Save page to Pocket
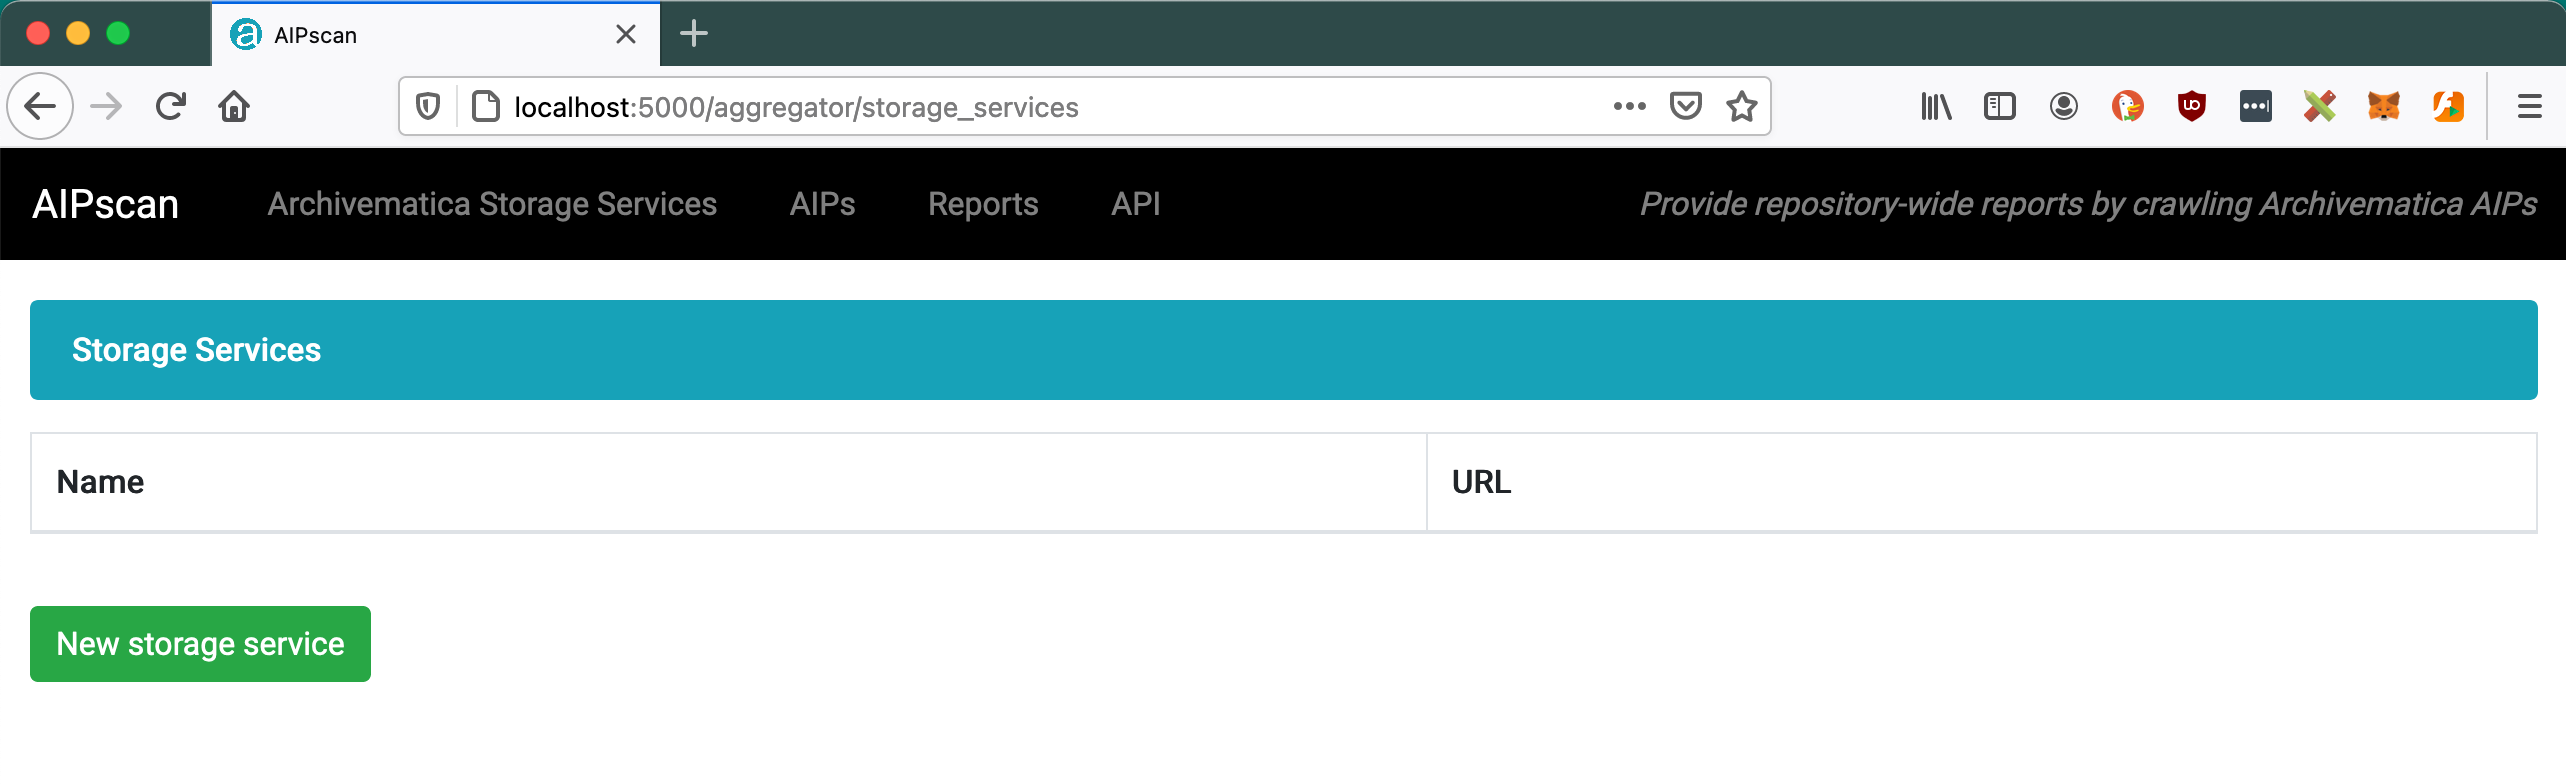The image size is (2566, 784). coord(1686,106)
